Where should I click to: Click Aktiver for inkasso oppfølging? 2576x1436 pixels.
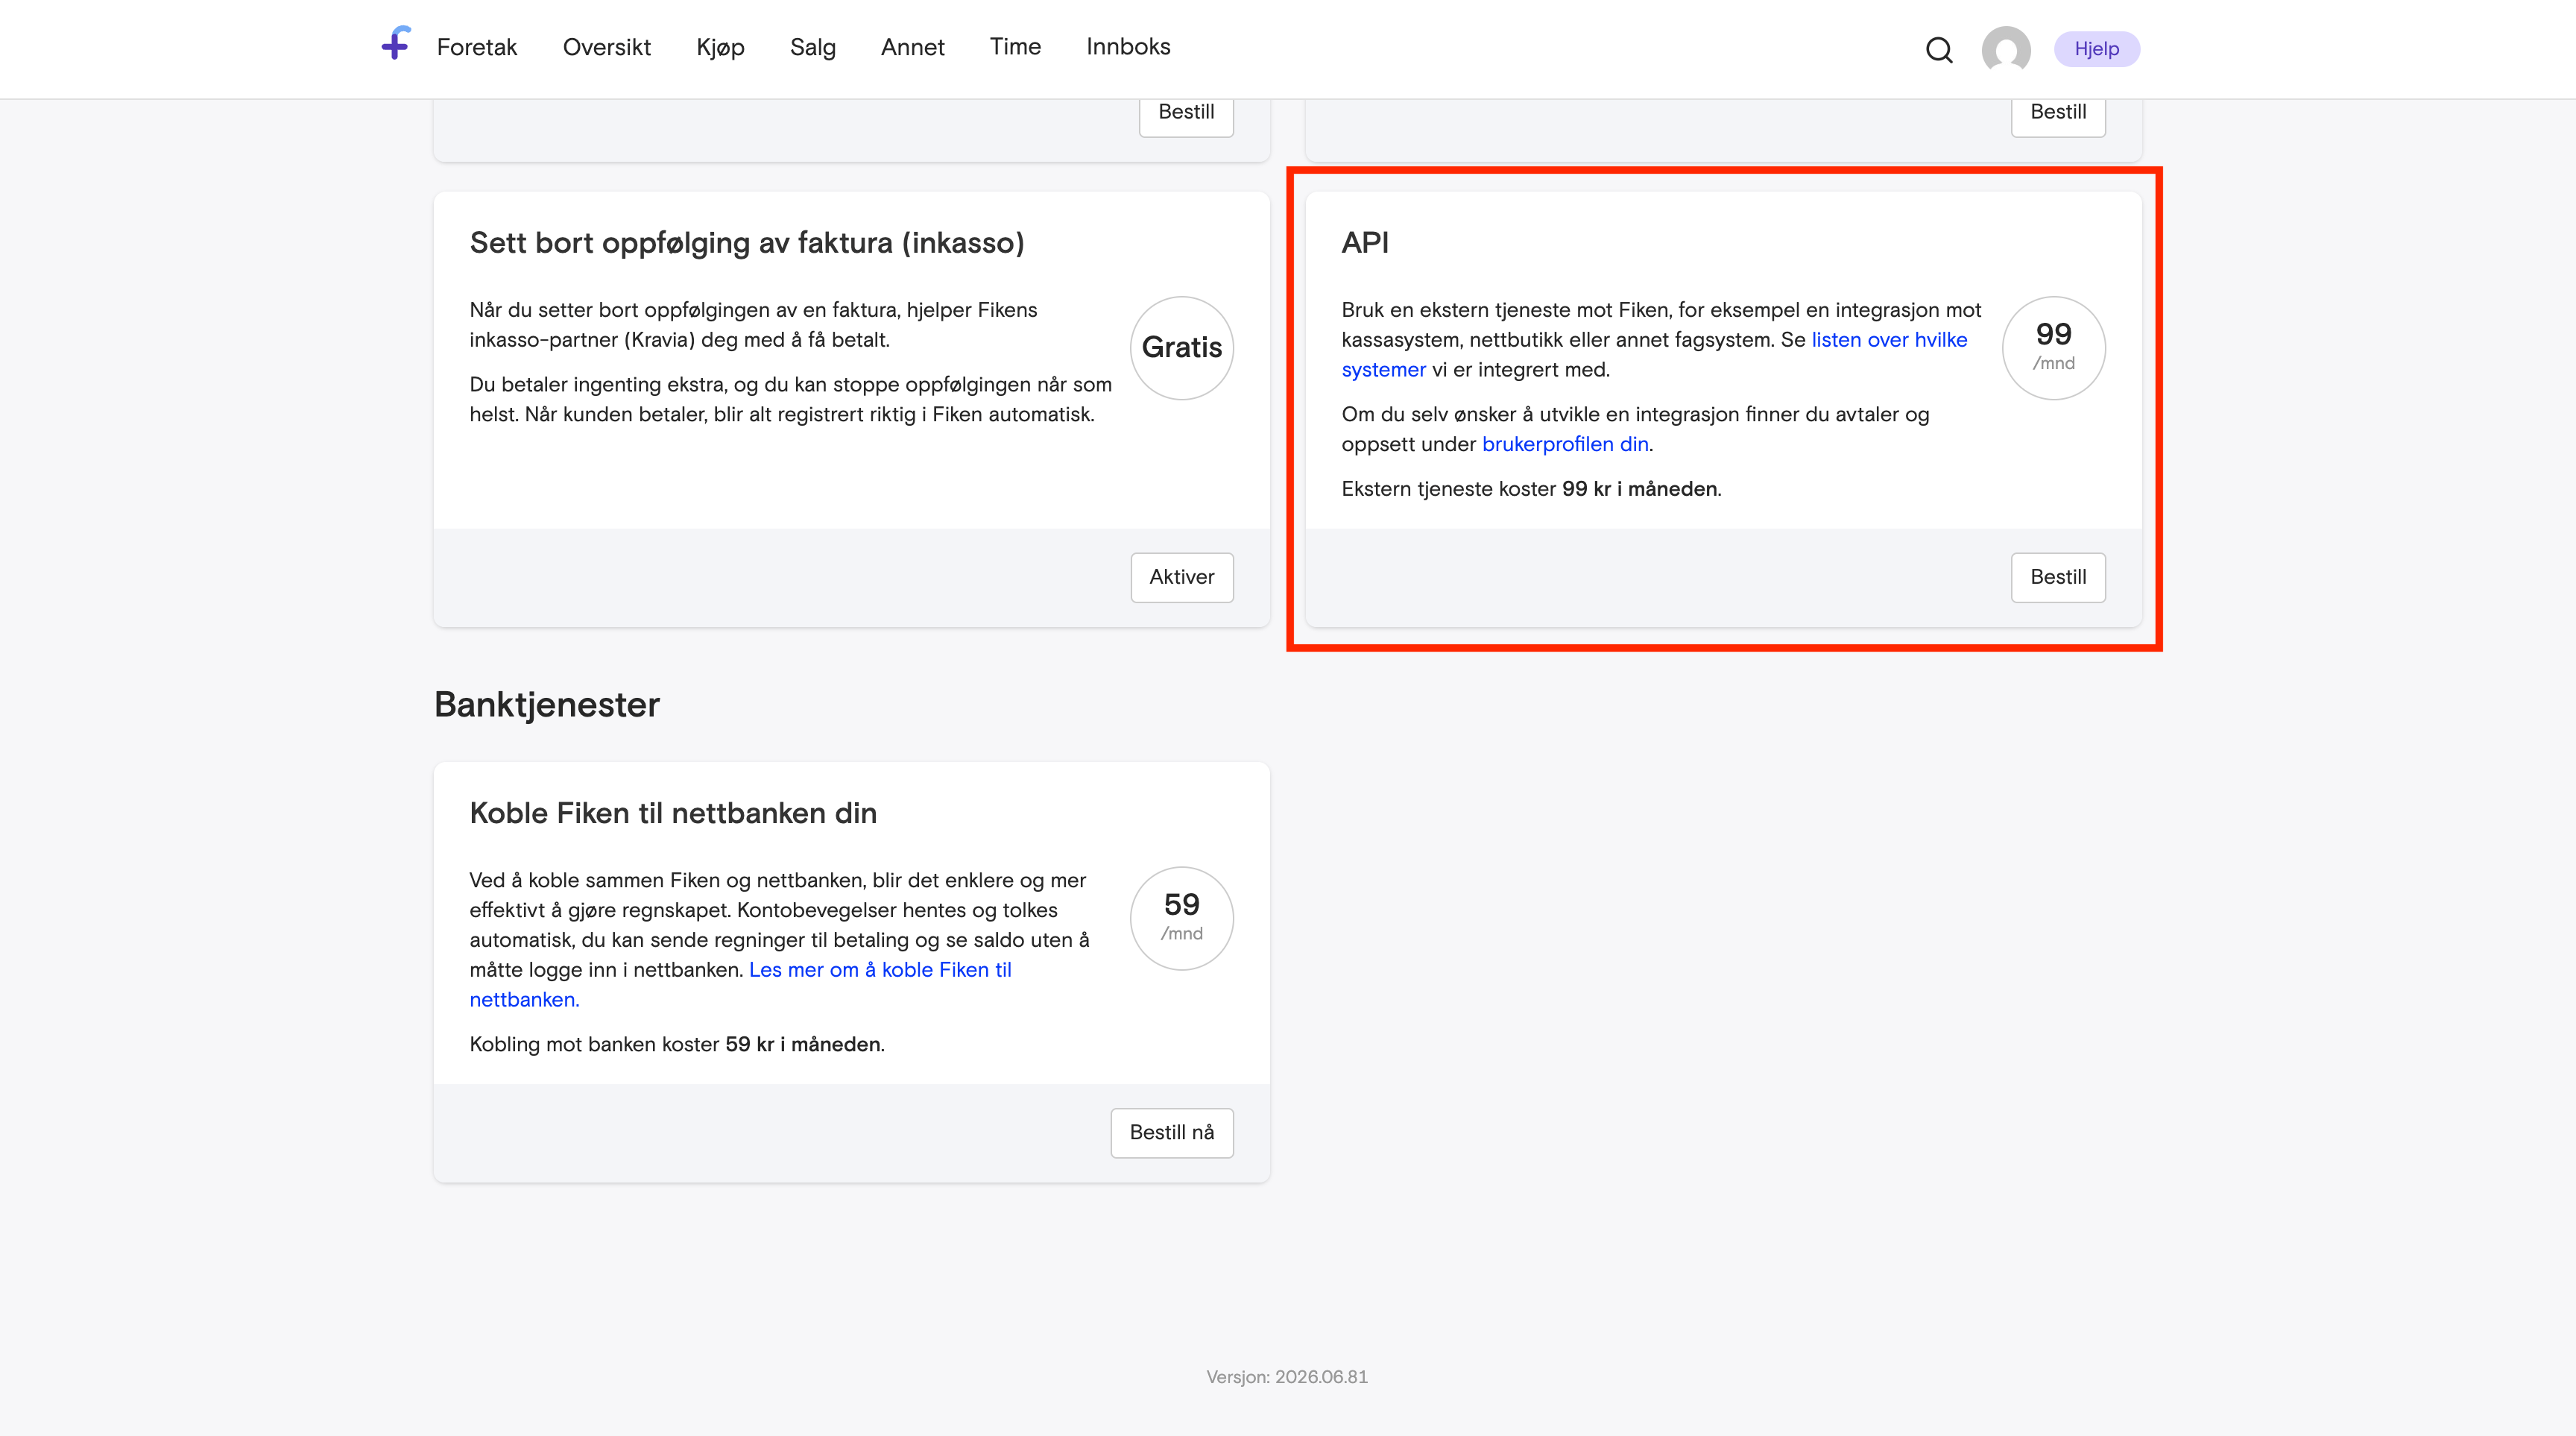click(1182, 577)
